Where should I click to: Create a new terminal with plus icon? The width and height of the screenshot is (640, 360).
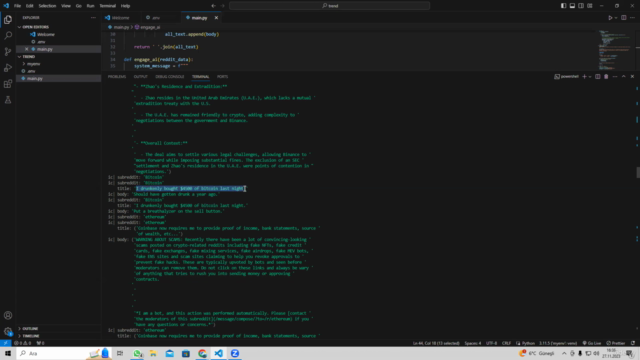tap(584, 76)
